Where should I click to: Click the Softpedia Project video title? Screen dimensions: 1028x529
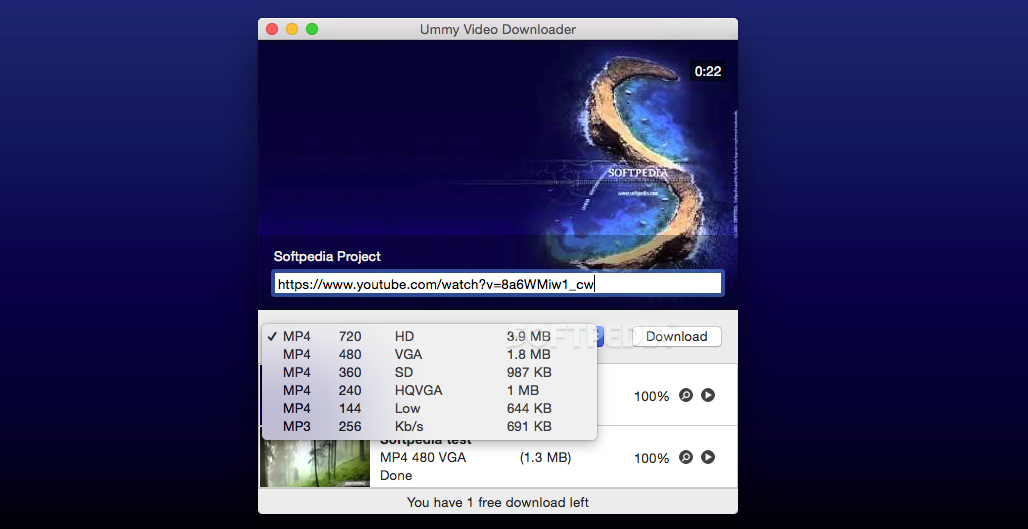(x=327, y=256)
